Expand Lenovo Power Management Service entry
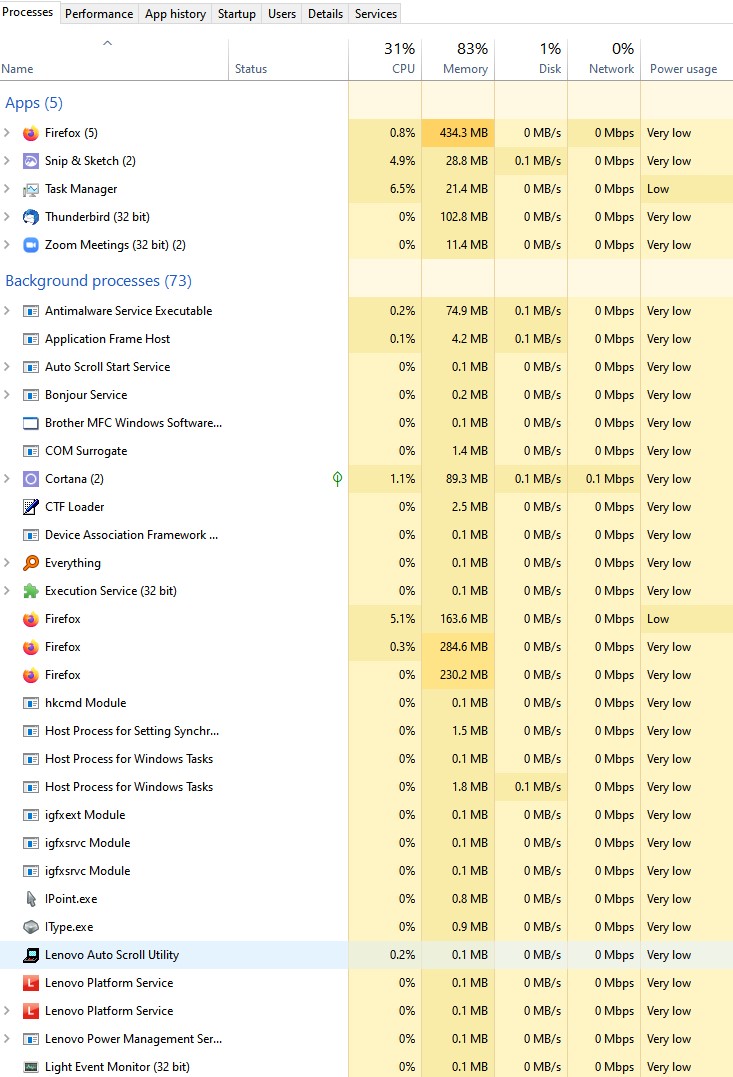 click(x=8, y=1039)
